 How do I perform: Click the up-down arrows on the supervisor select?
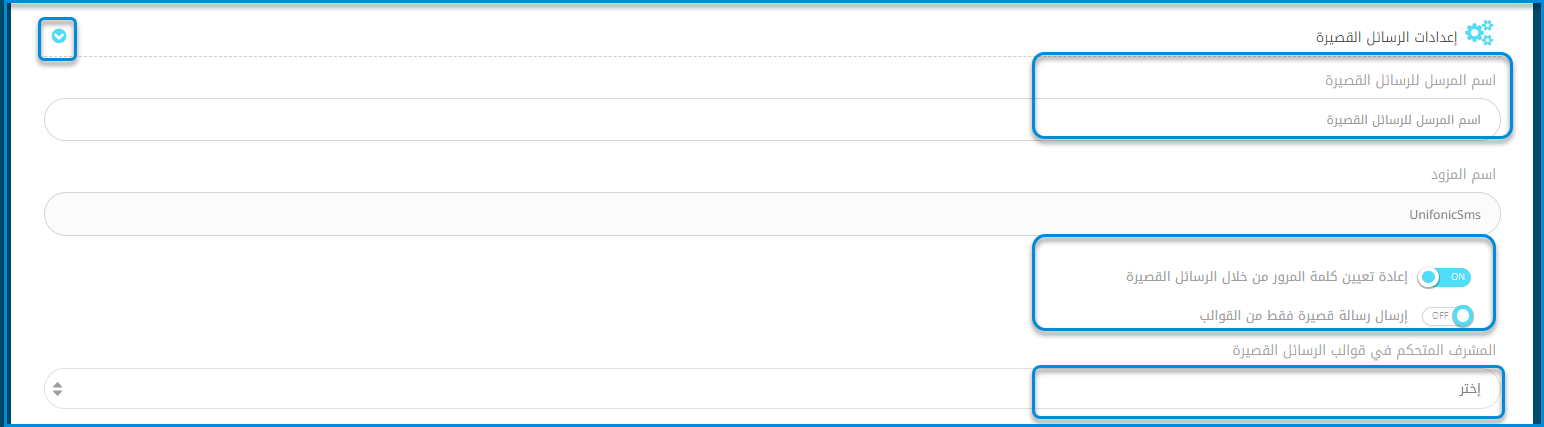(x=58, y=389)
